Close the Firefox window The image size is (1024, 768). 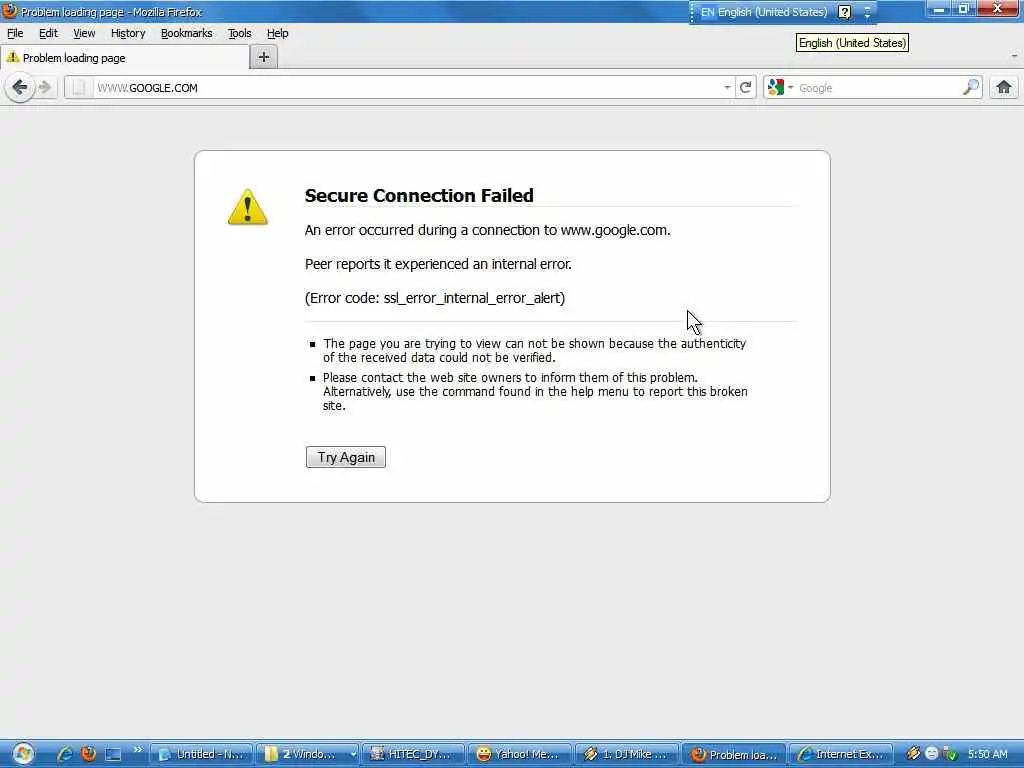click(x=997, y=9)
